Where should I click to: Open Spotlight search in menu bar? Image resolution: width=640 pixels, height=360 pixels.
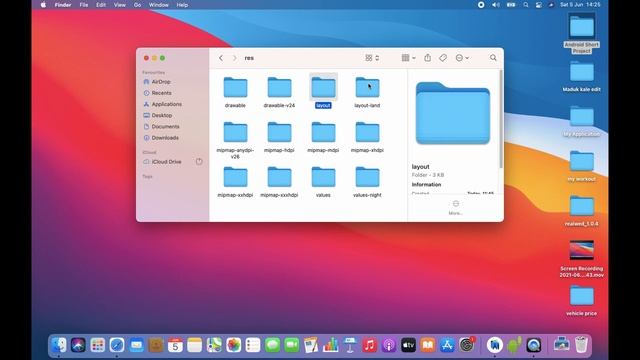[526, 5]
